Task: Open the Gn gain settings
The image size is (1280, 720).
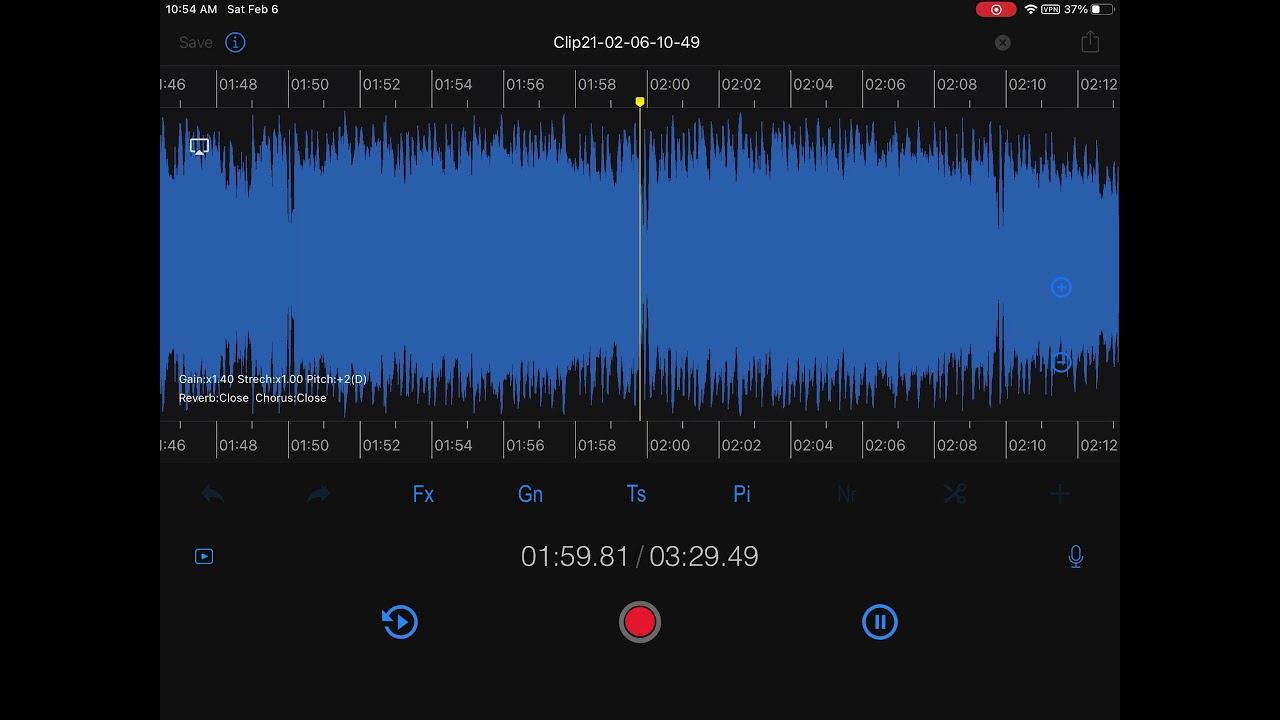Action: (530, 494)
